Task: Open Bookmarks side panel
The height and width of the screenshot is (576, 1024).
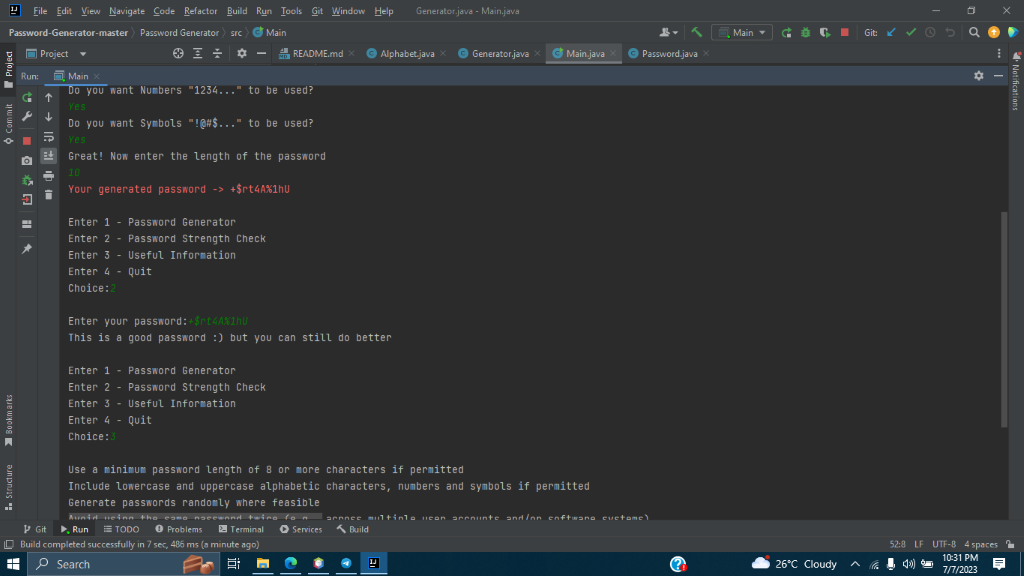Action: point(8,421)
